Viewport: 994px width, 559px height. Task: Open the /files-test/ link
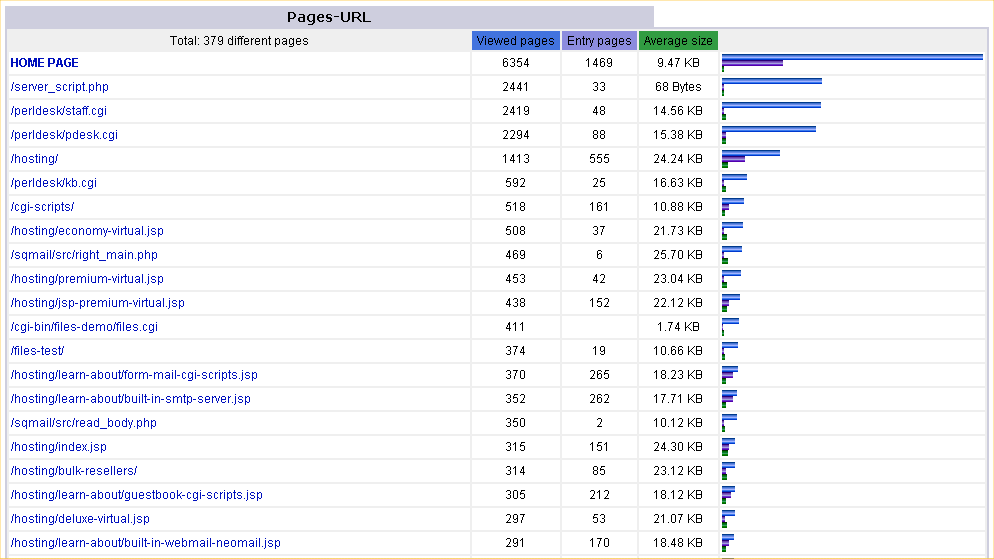pyautogui.click(x=37, y=351)
